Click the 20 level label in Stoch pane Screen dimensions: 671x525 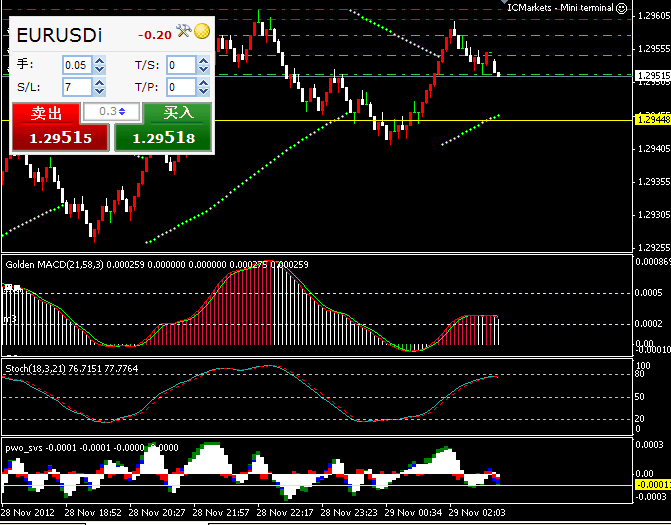[641, 418]
